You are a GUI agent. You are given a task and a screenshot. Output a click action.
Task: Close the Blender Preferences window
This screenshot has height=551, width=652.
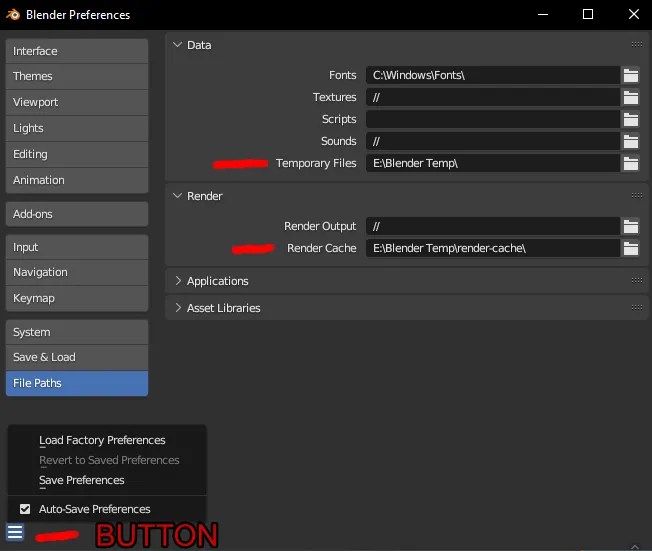pyautogui.click(x=634, y=15)
